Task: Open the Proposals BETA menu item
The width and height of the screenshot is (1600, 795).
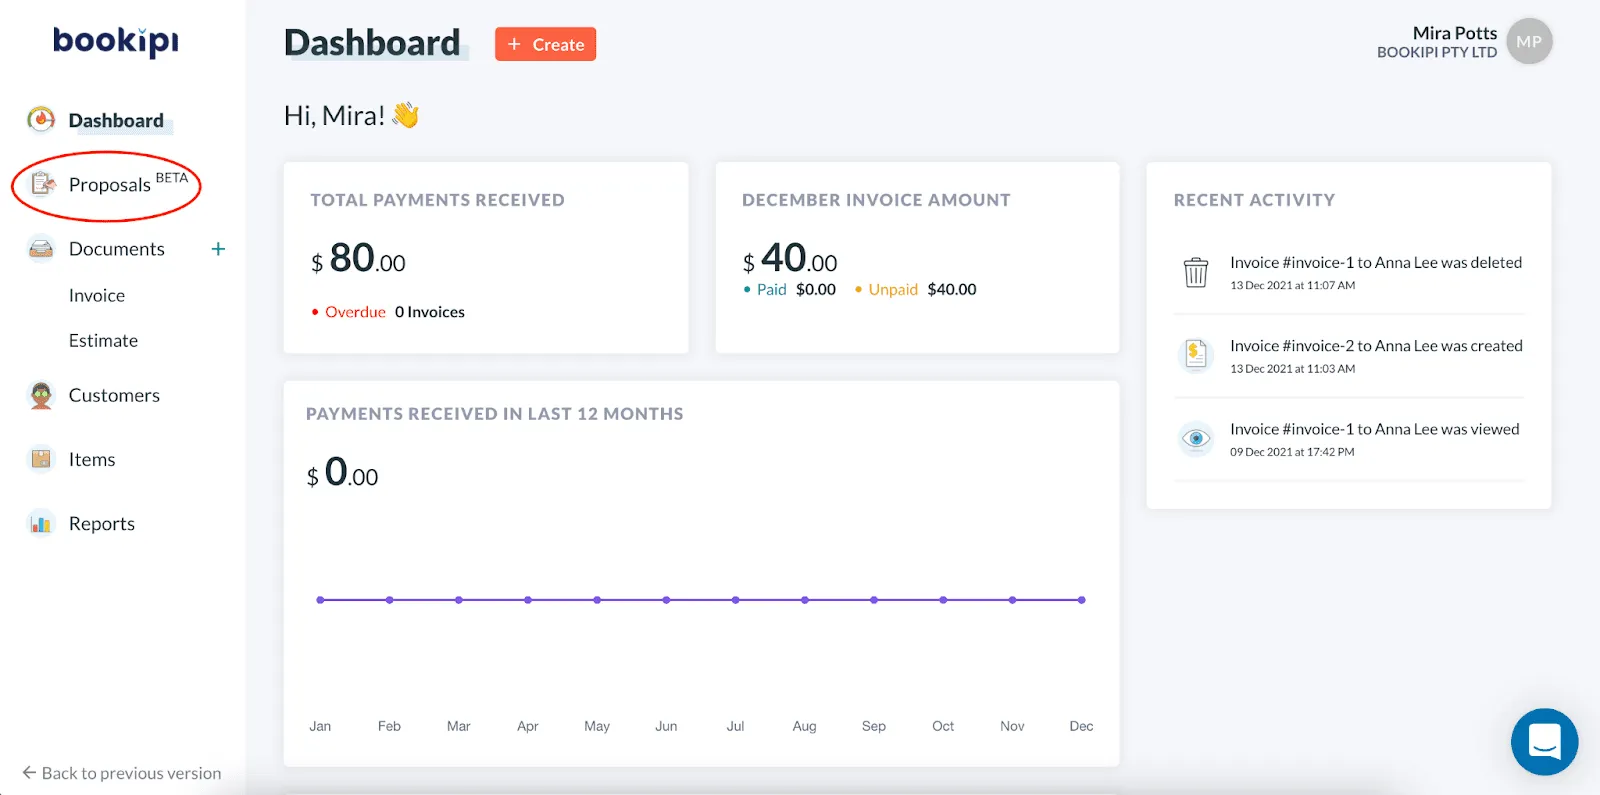Action: point(128,183)
